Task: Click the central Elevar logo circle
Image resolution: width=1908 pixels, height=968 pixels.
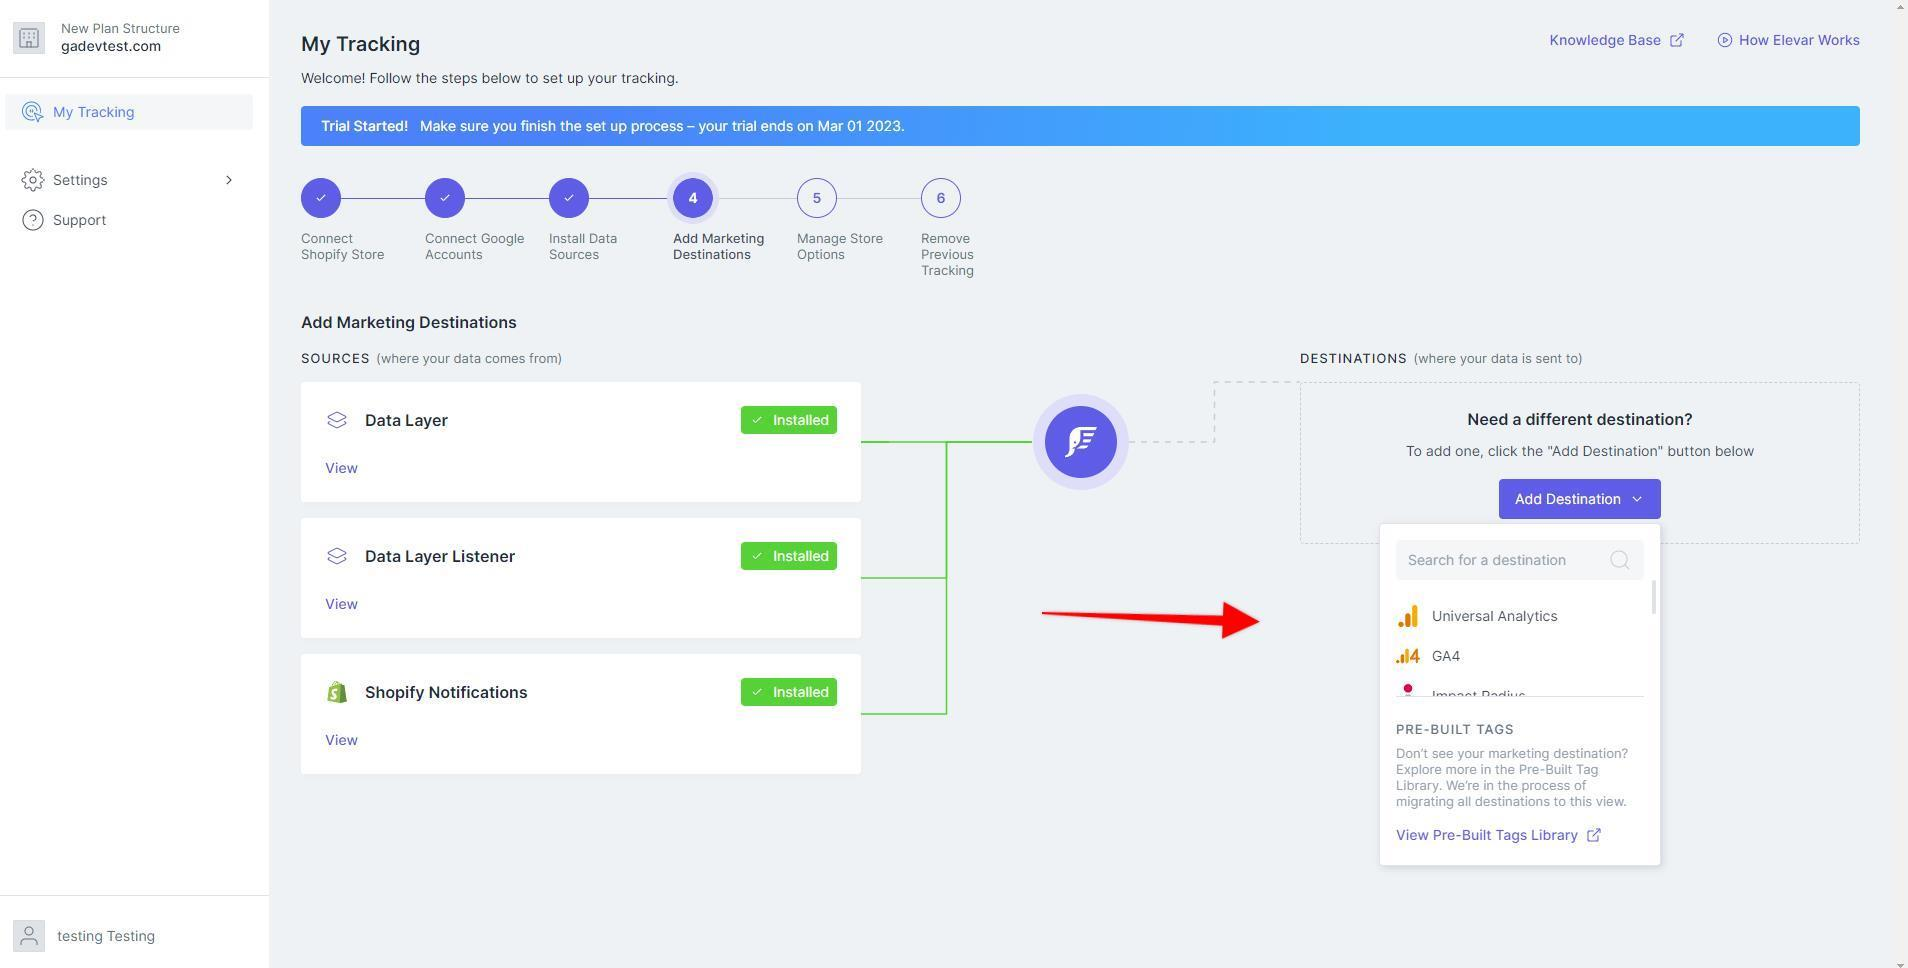Action: [x=1081, y=442]
